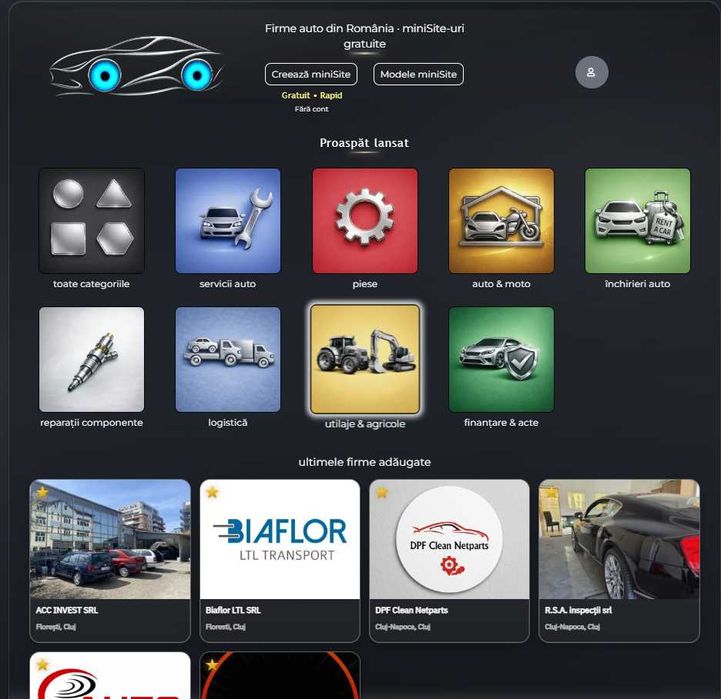
Task: Click Firme auto din România title
Action: click(x=364, y=36)
